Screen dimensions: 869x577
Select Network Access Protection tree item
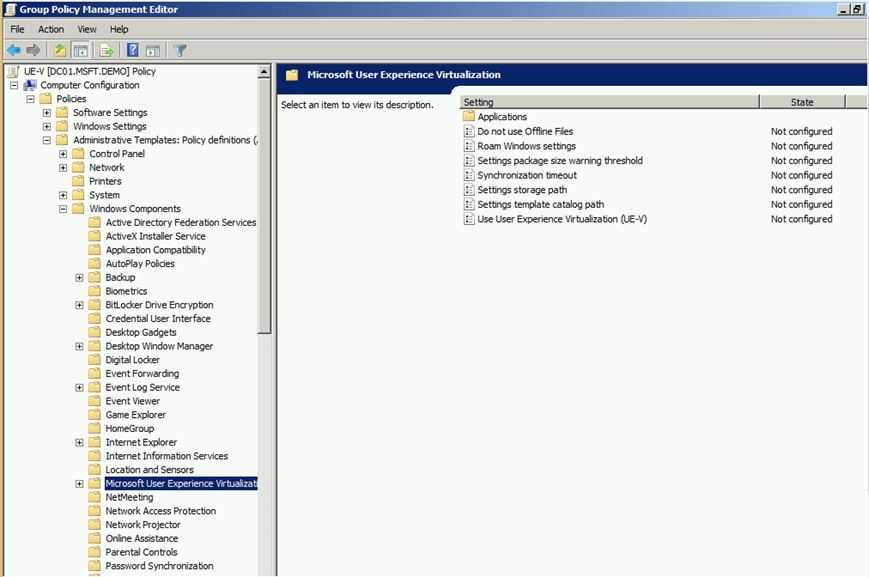pyautogui.click(x=161, y=511)
